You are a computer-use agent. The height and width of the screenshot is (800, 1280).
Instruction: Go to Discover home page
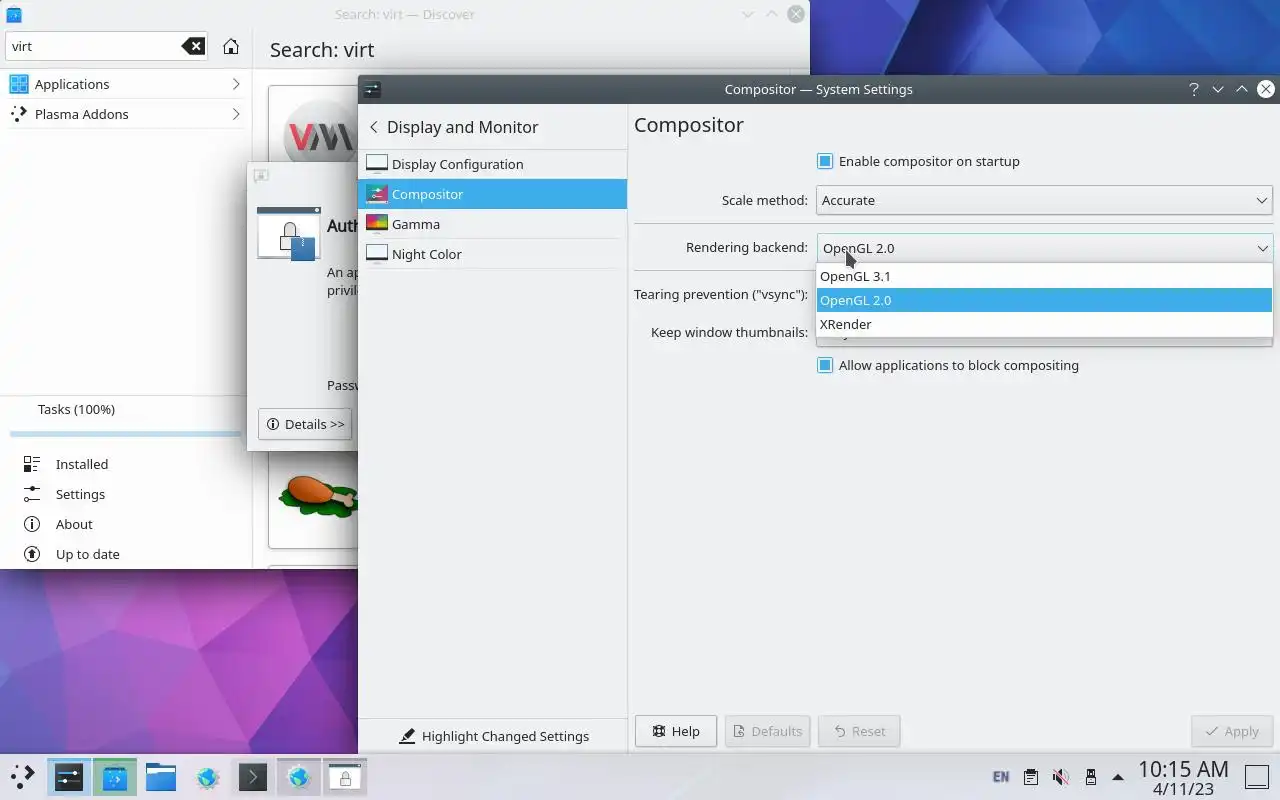(231, 46)
